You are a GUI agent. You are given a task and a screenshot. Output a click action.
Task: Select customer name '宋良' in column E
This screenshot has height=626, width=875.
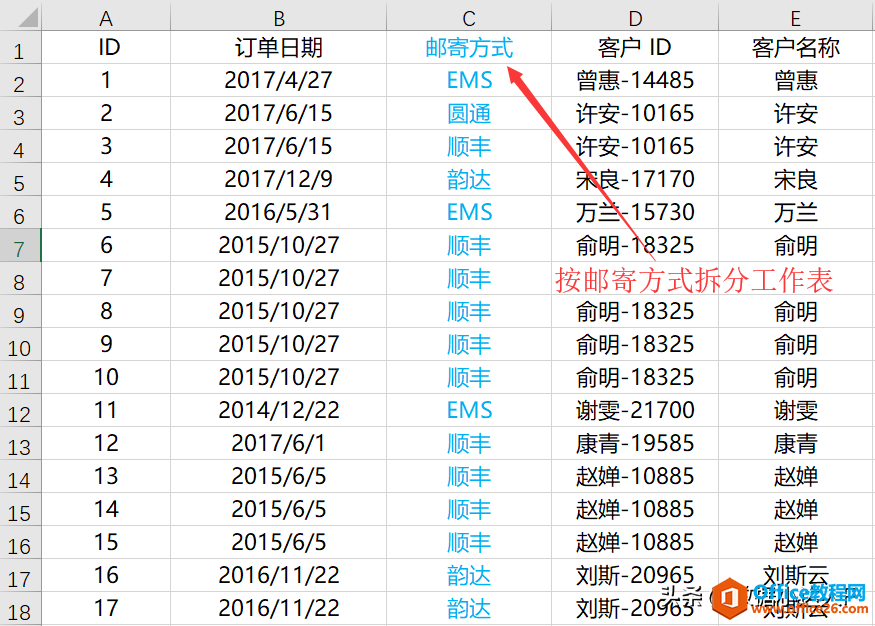[796, 179]
